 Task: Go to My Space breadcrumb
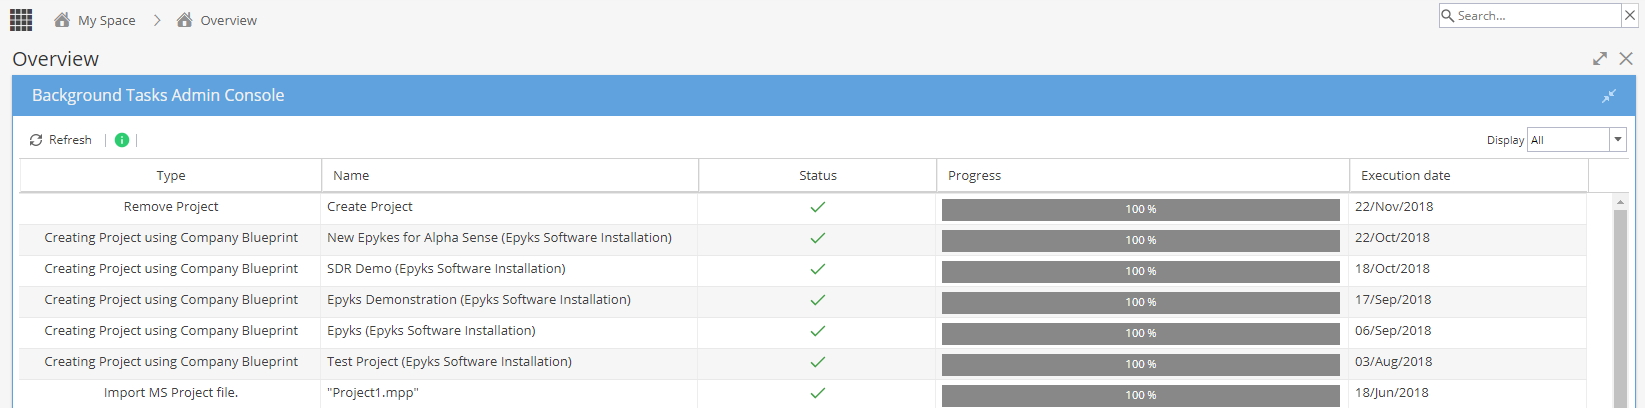click(106, 20)
